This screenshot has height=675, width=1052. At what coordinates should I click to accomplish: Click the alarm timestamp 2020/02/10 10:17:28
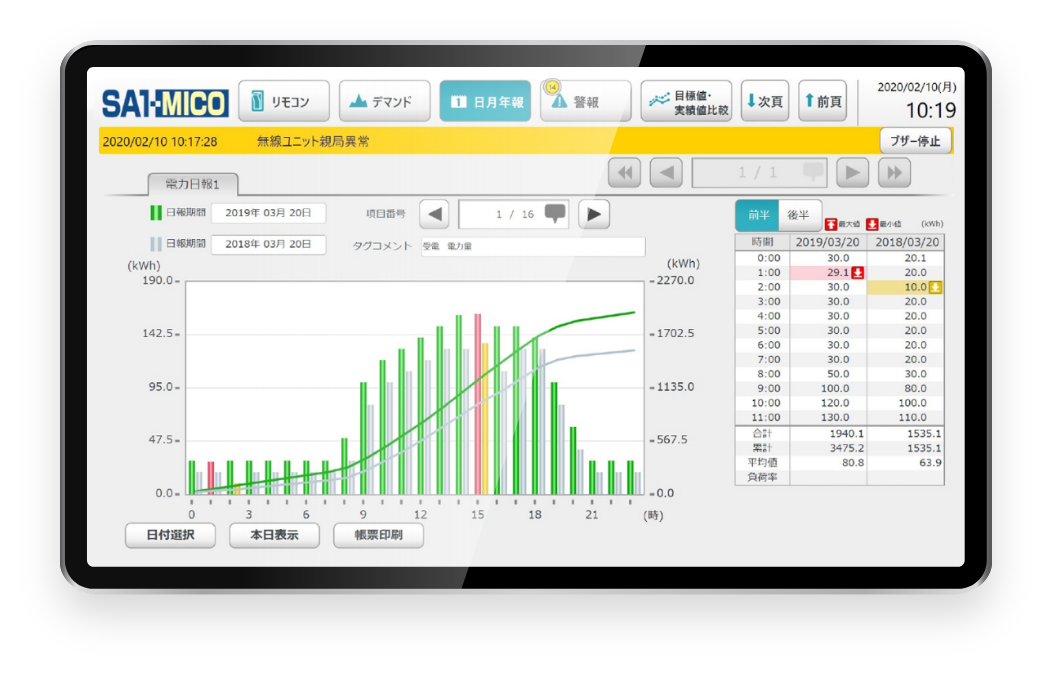pos(160,142)
